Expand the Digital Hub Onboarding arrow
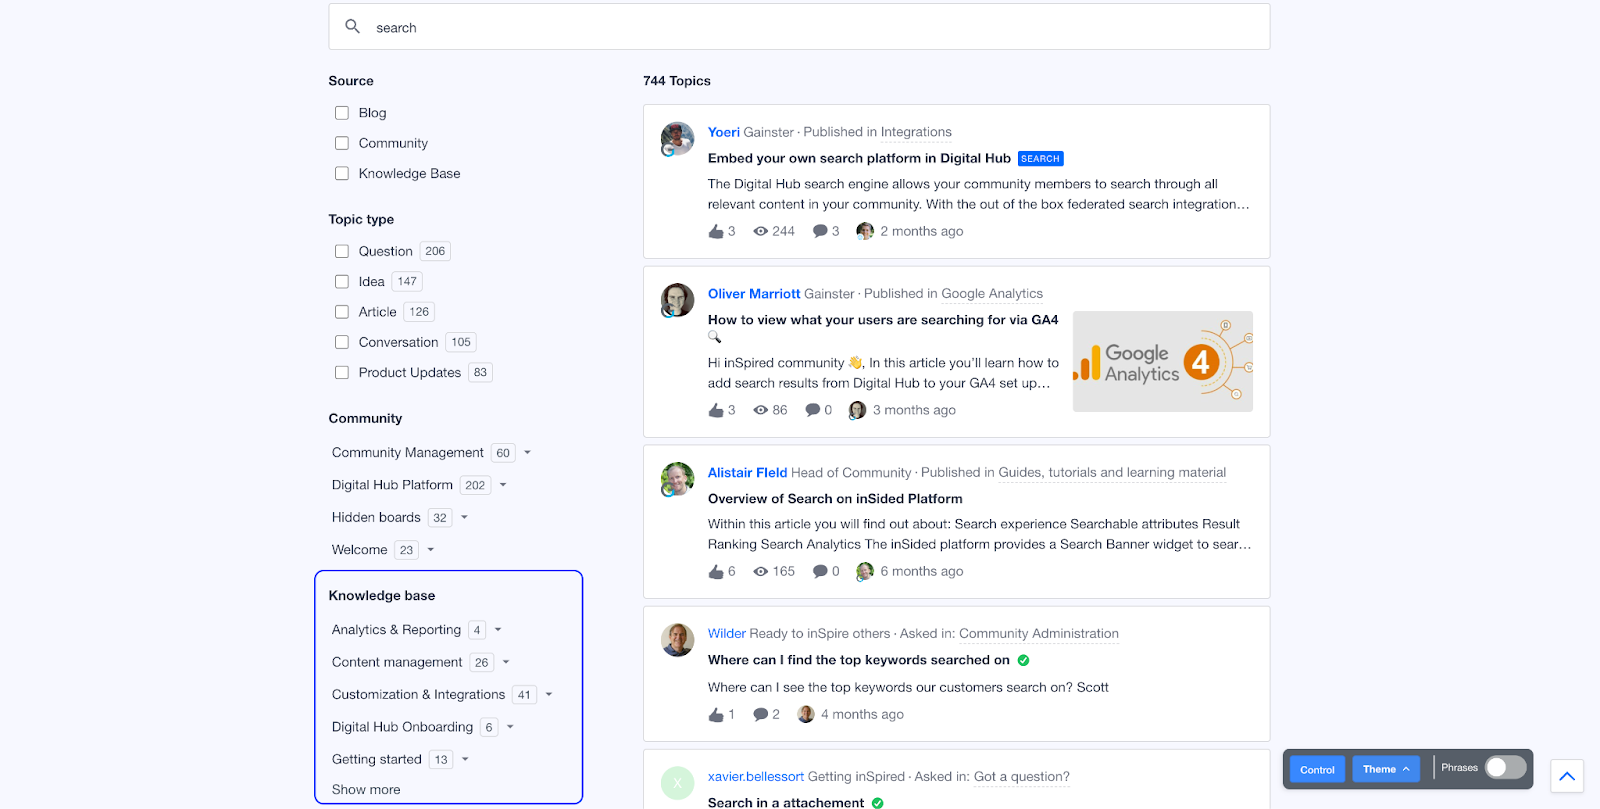Screen dimensions: 1600x809 [510, 727]
